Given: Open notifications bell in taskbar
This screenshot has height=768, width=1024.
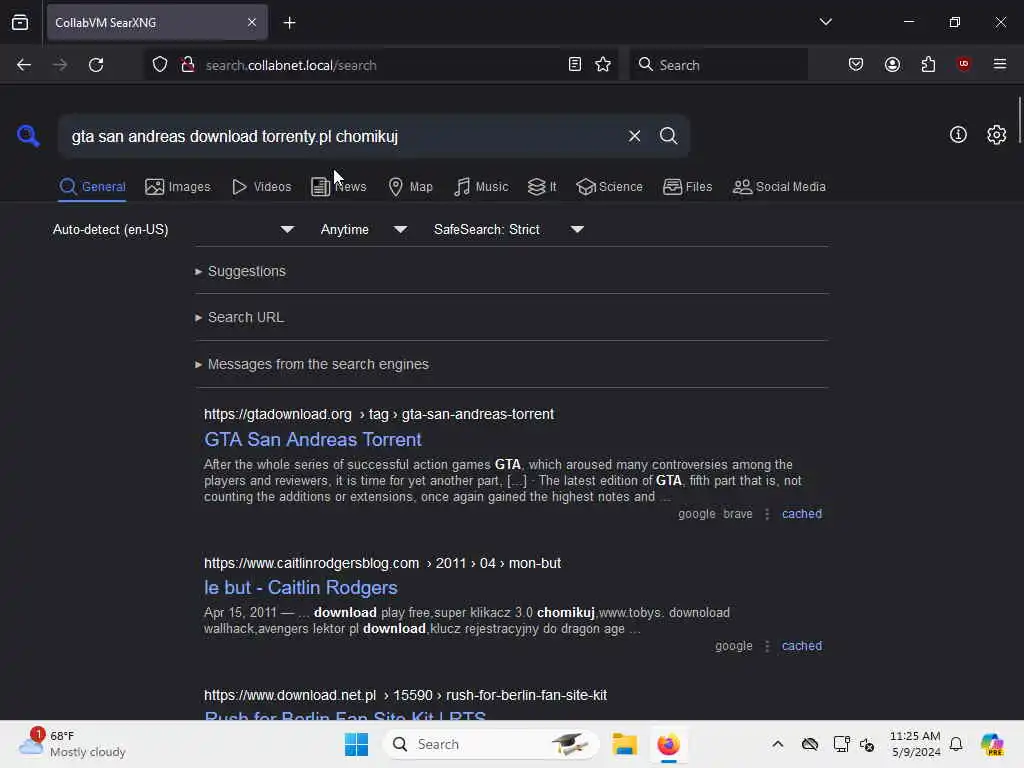Looking at the screenshot, I should 956,744.
